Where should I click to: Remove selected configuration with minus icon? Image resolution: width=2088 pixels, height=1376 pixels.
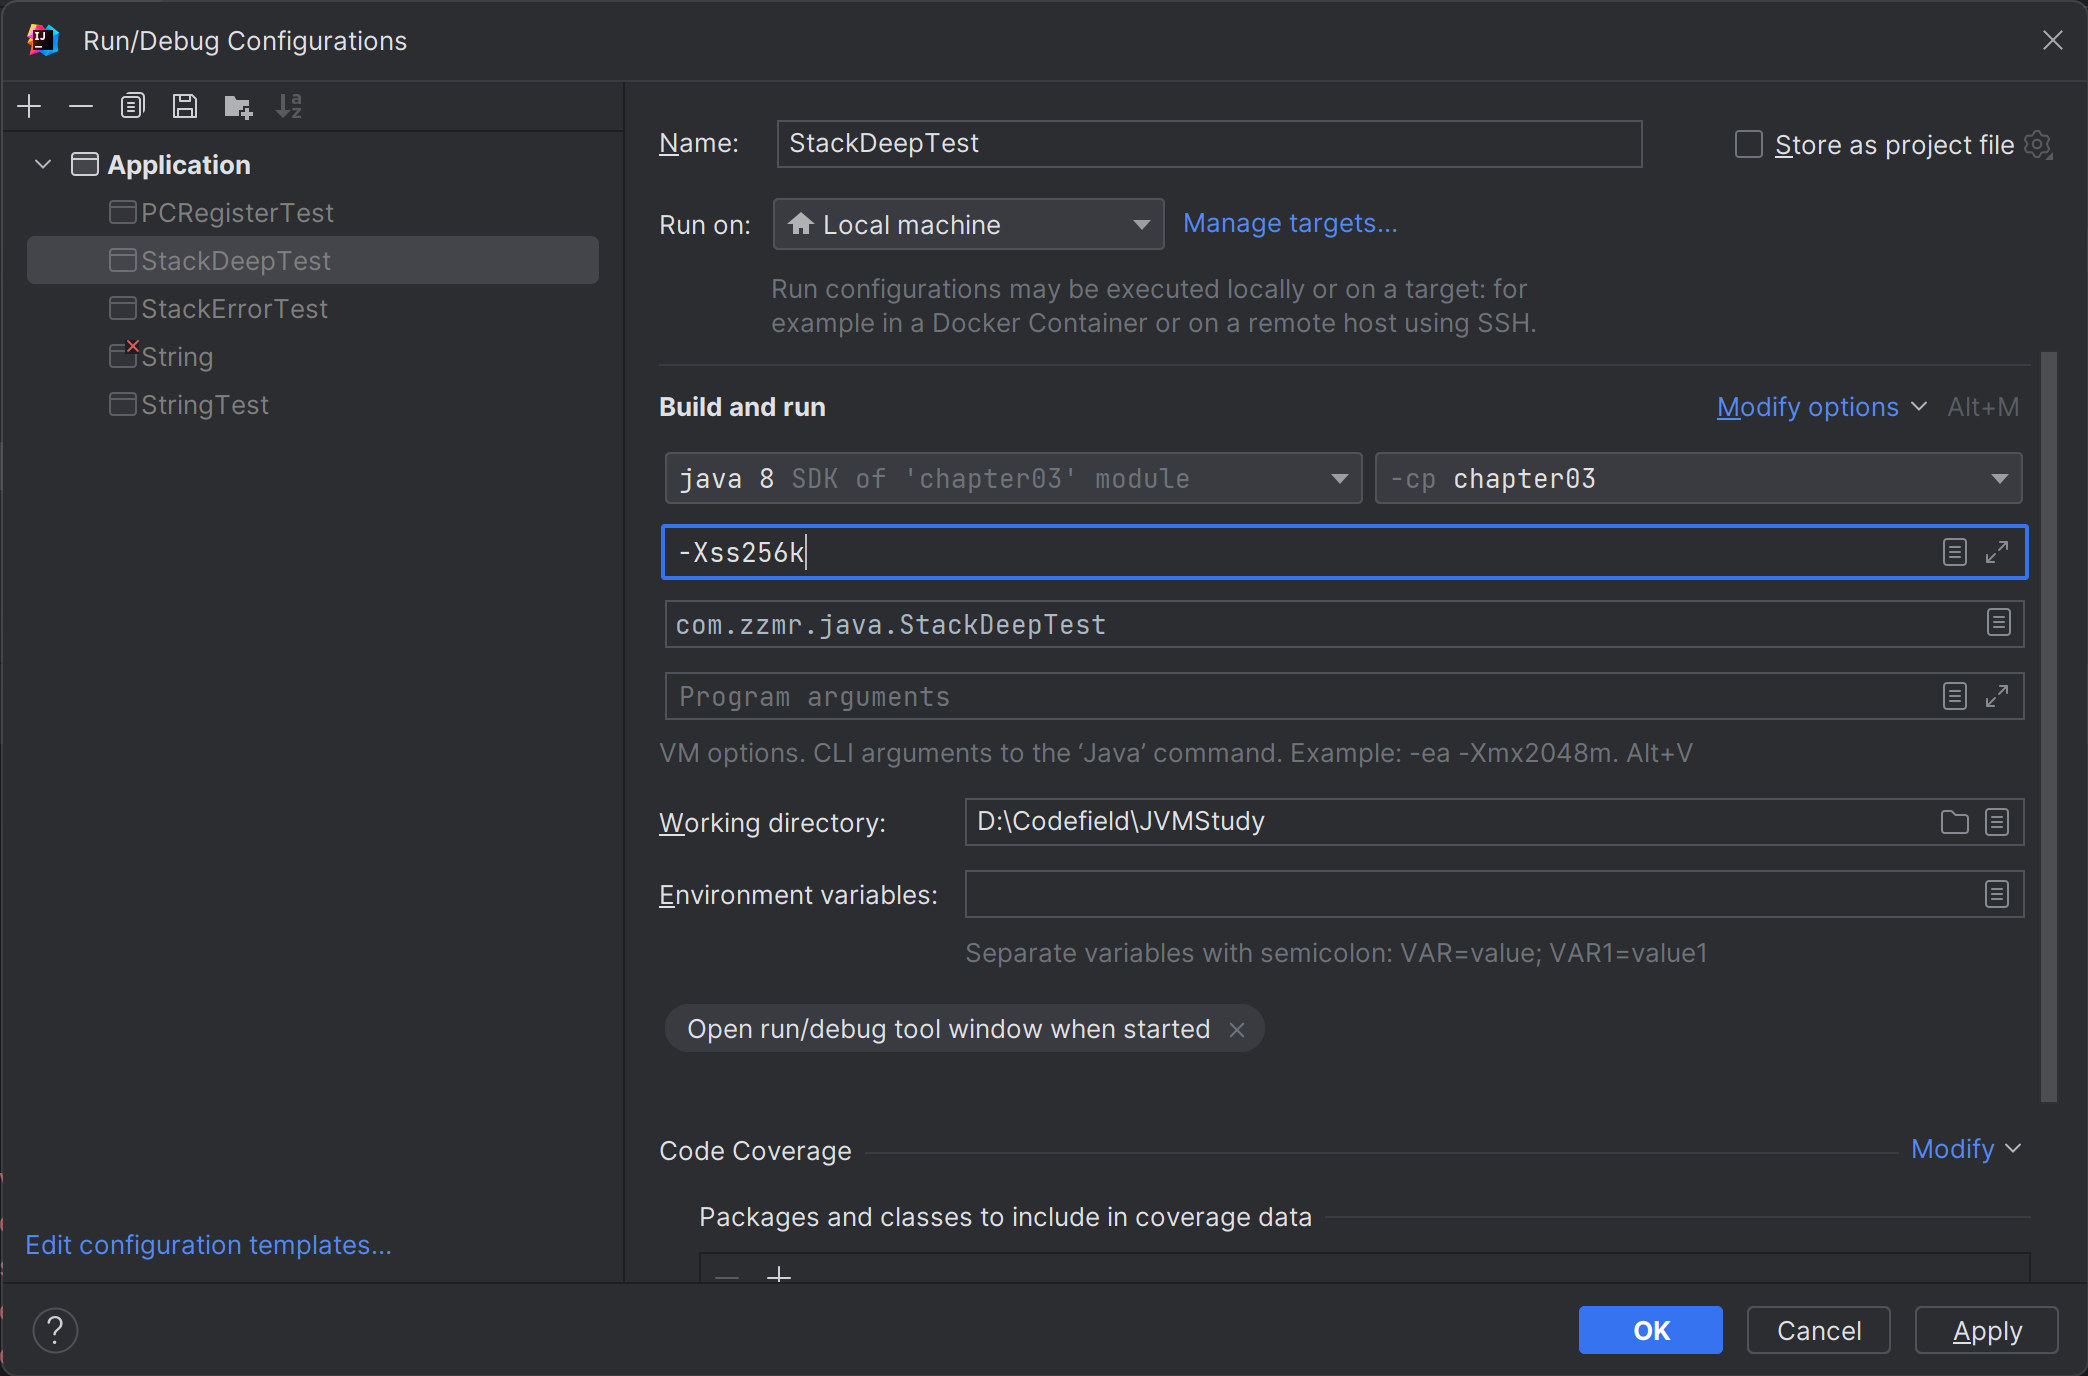(x=81, y=106)
